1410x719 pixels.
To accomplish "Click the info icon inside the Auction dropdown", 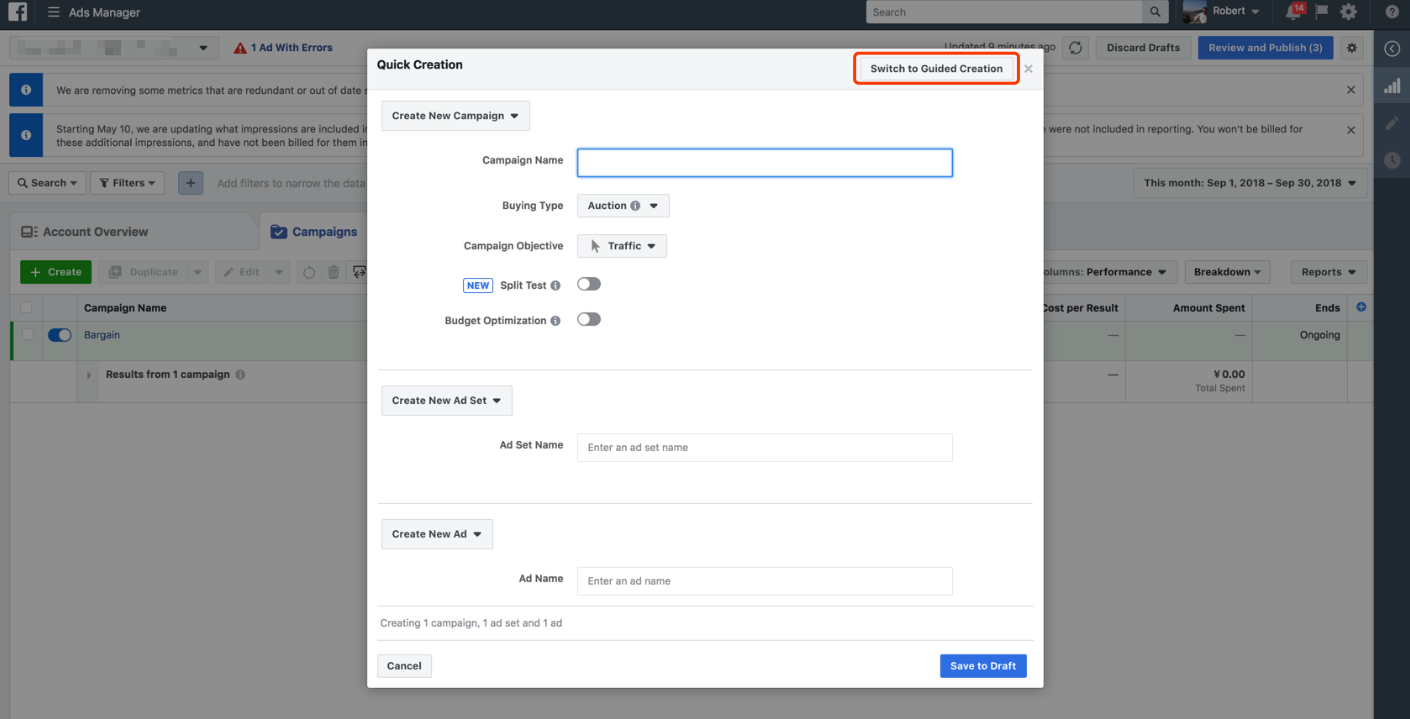I will 636,206.
